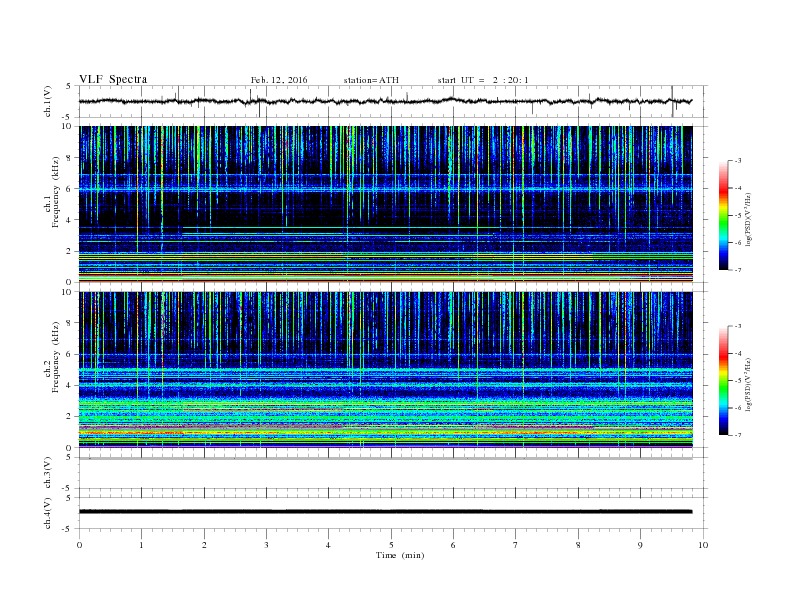792x612 pixels.
Task: Click the 'ch.1(V)' waveform axis label
Action: coord(47,101)
